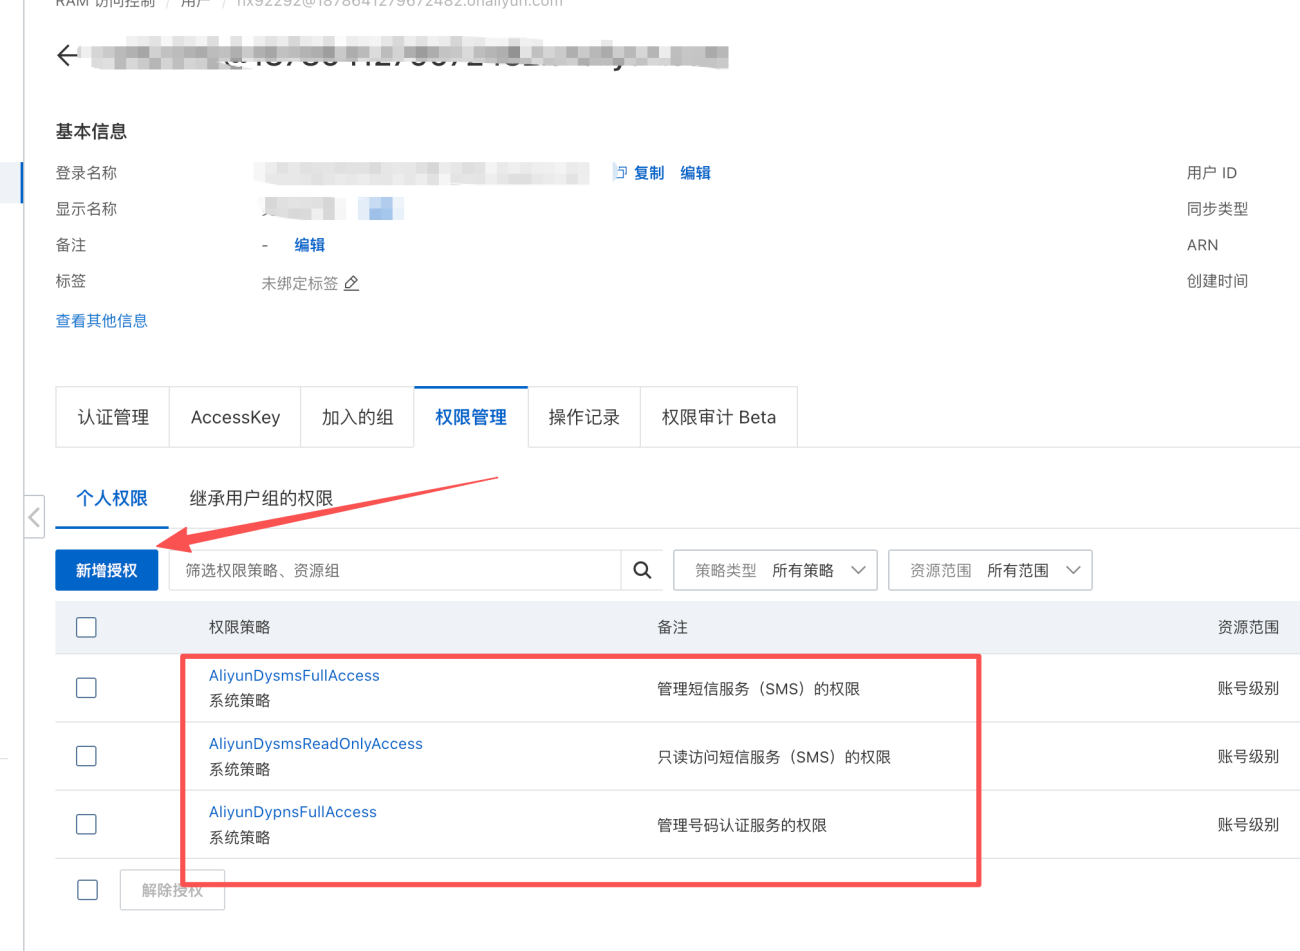Check the AliyunDysmsFullAccess row checkbox

click(x=87, y=688)
